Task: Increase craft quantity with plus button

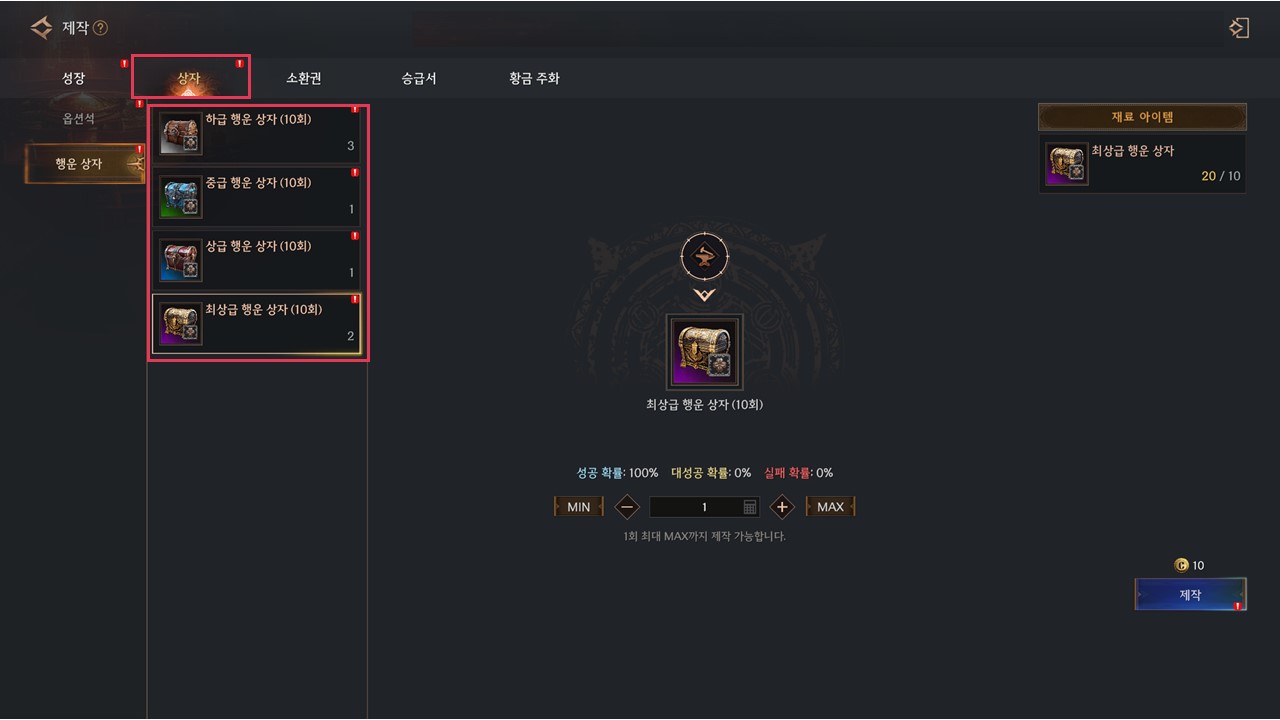Action: click(x=782, y=507)
